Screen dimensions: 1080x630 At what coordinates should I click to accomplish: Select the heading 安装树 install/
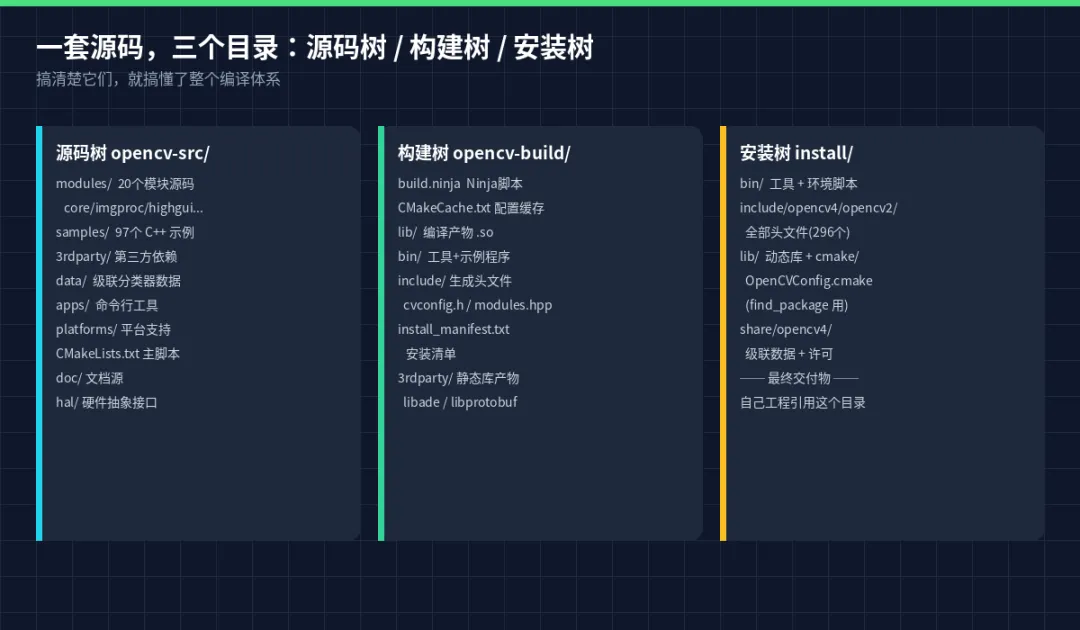[x=796, y=153]
